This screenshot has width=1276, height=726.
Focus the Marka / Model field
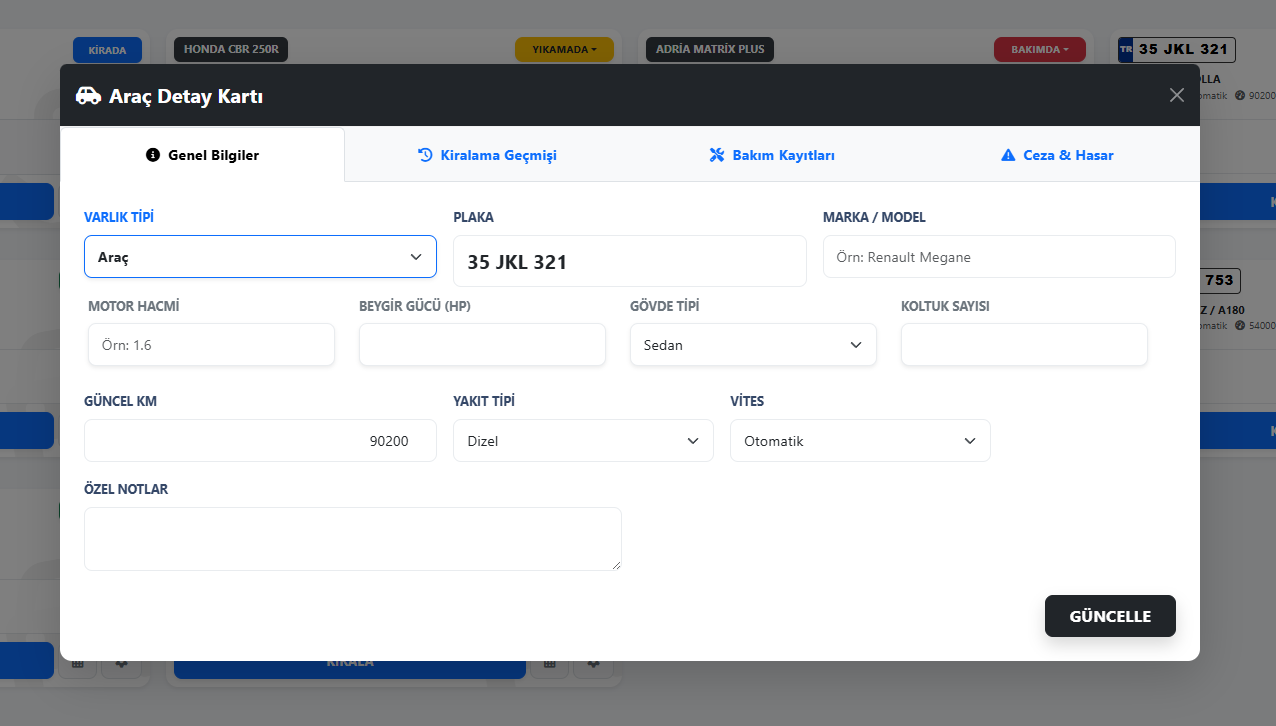click(998, 257)
